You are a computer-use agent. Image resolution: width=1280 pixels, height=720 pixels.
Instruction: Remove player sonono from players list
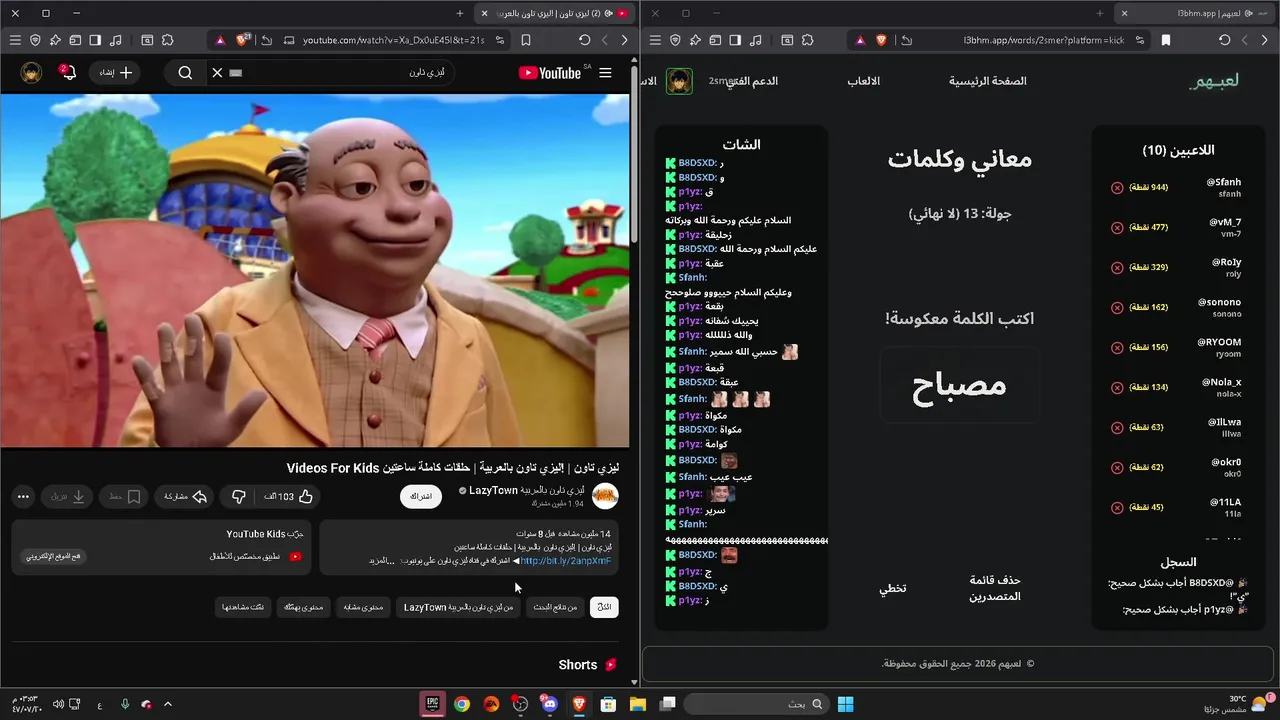[1117, 308]
